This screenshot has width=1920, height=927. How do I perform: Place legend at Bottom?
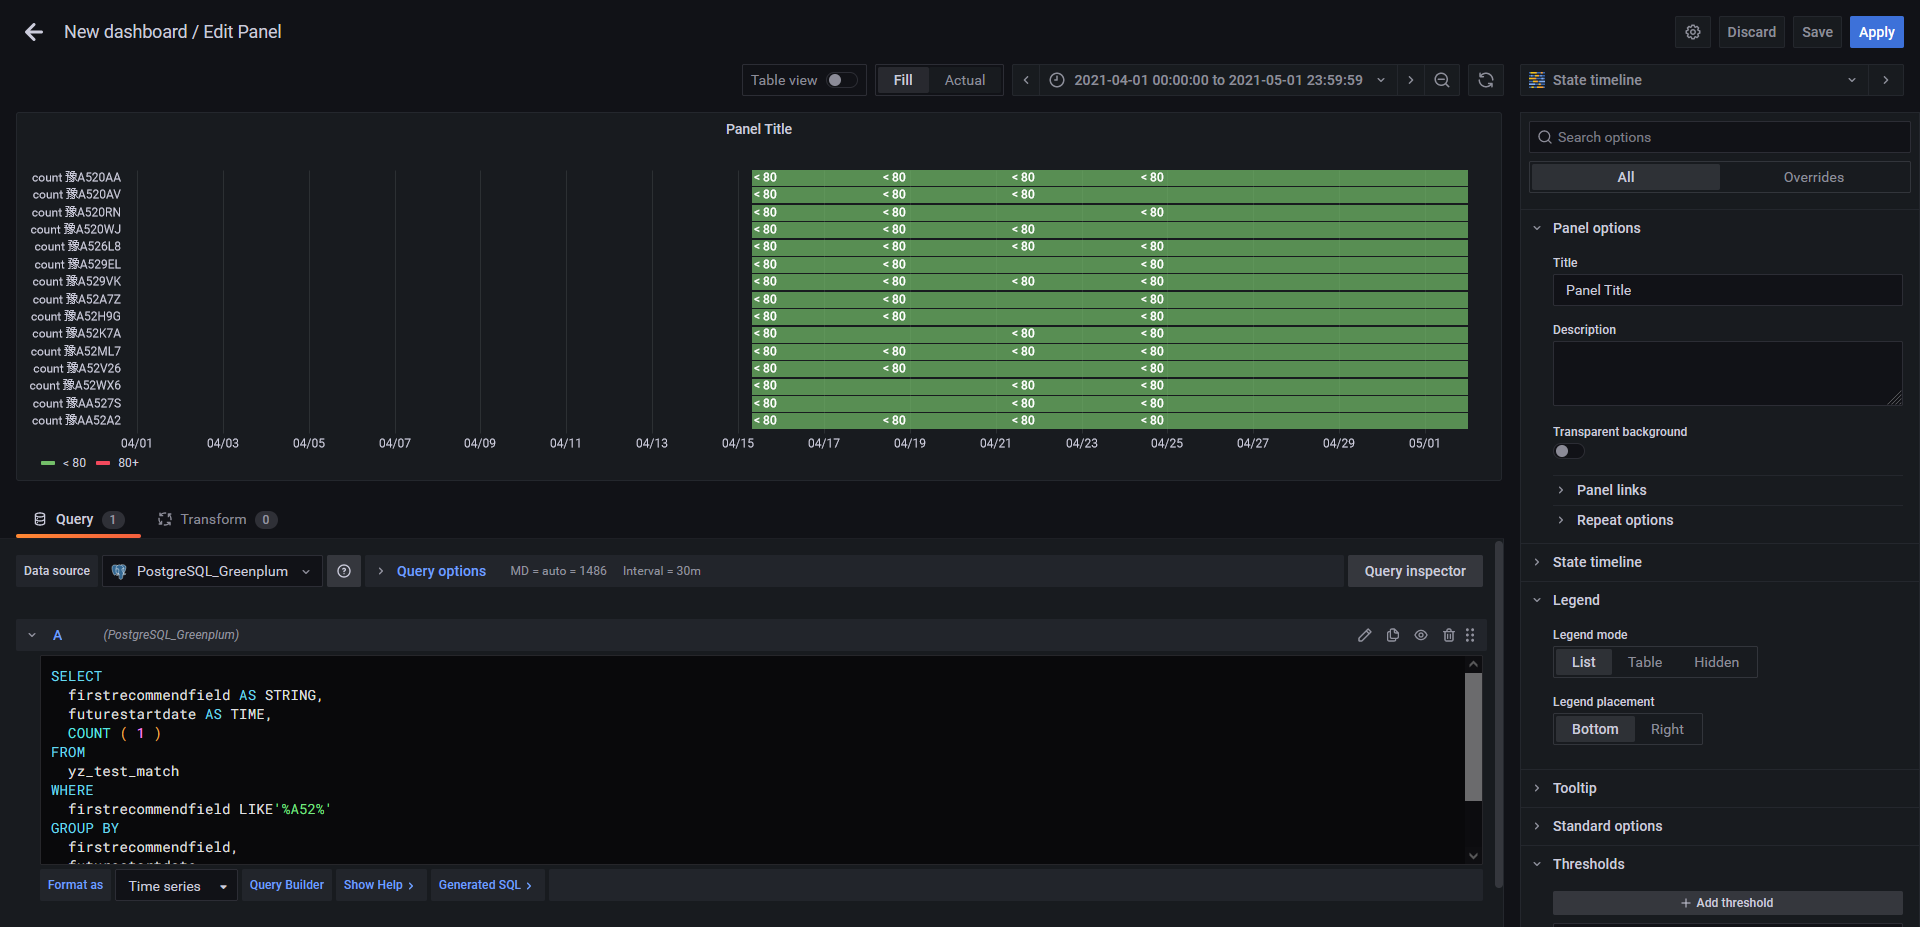pyautogui.click(x=1595, y=729)
